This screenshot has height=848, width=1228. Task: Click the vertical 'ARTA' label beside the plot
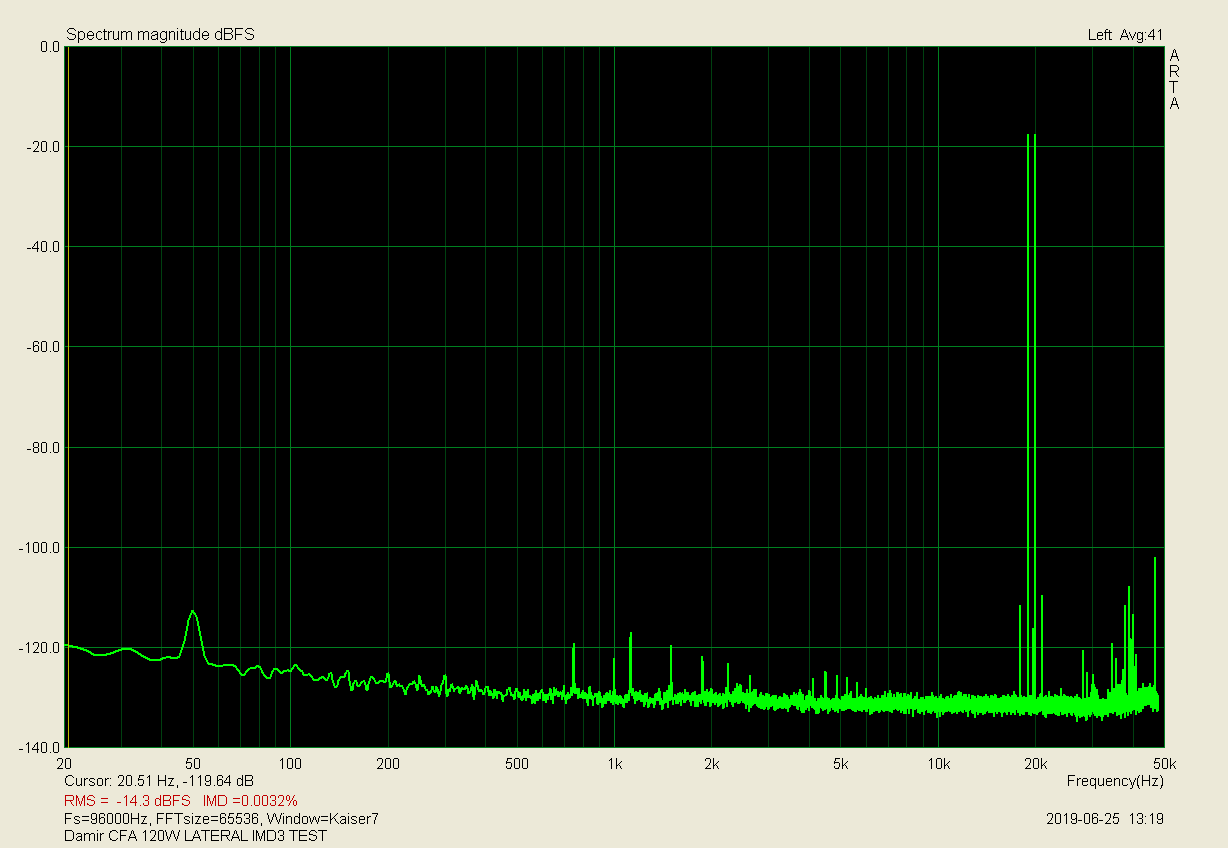(1174, 79)
